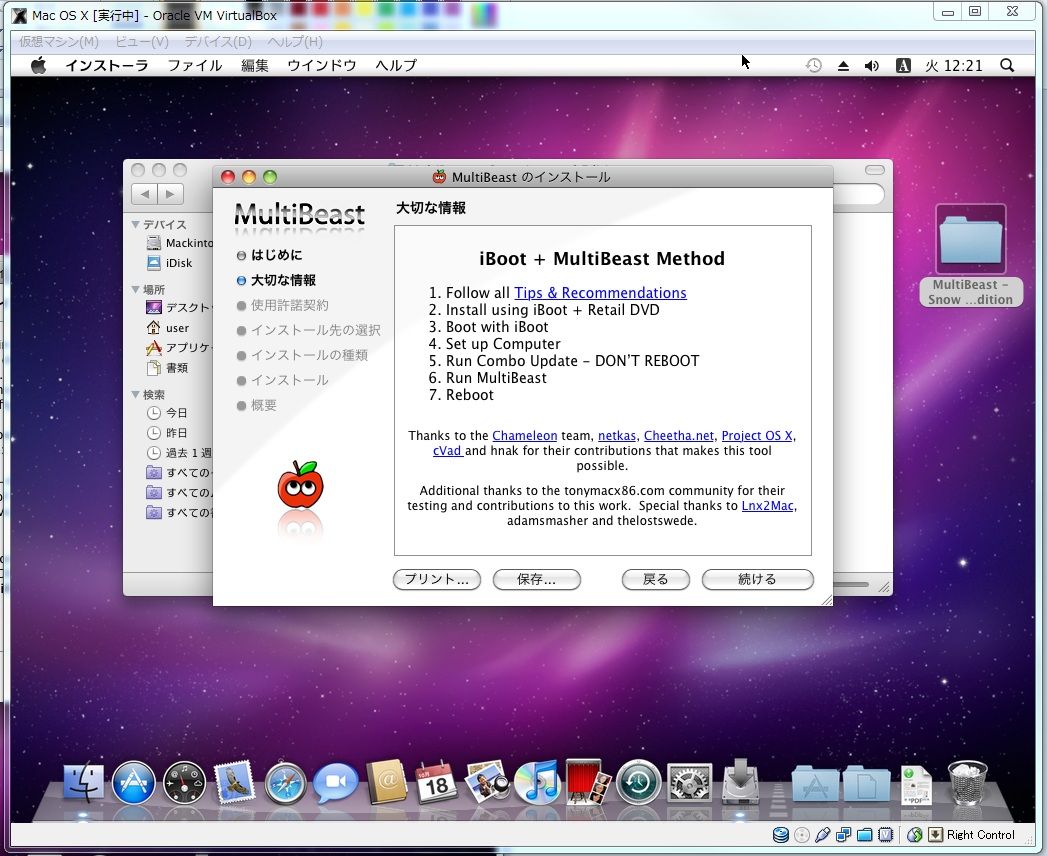Open iTunes from the dock
The image size is (1047, 856).
pos(538,782)
